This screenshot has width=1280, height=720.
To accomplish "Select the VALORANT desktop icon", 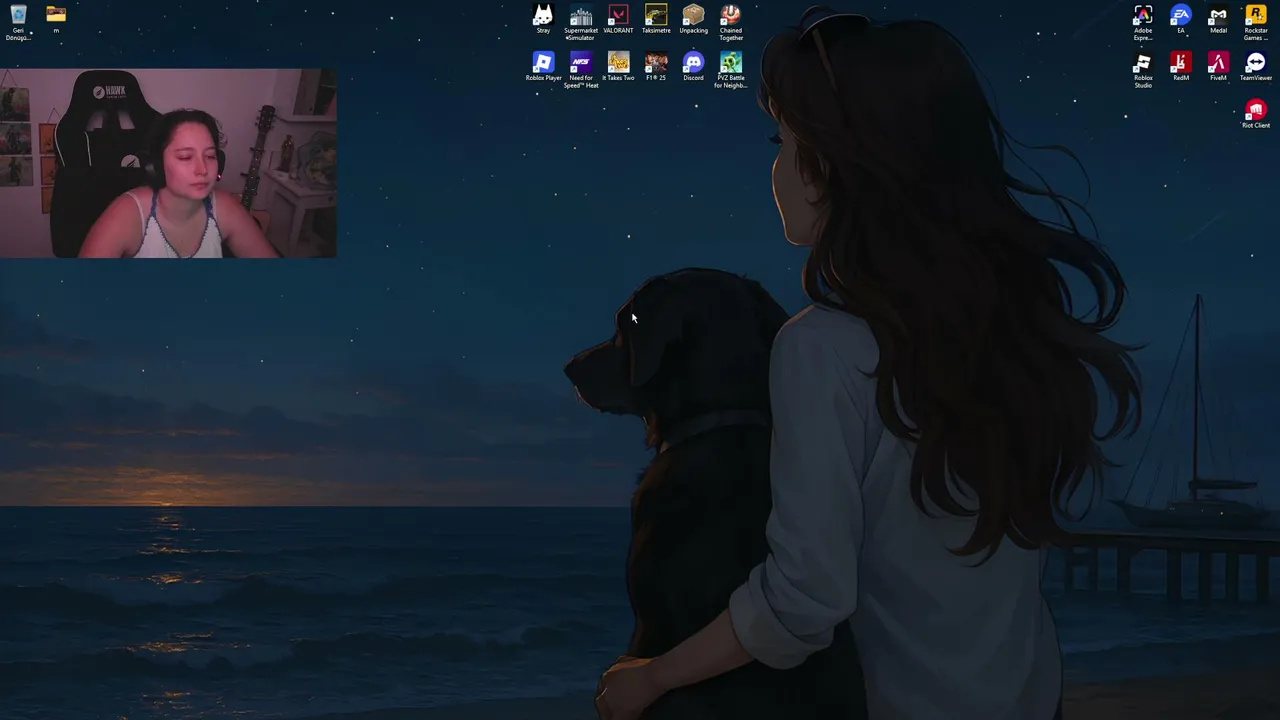I will [x=618, y=19].
